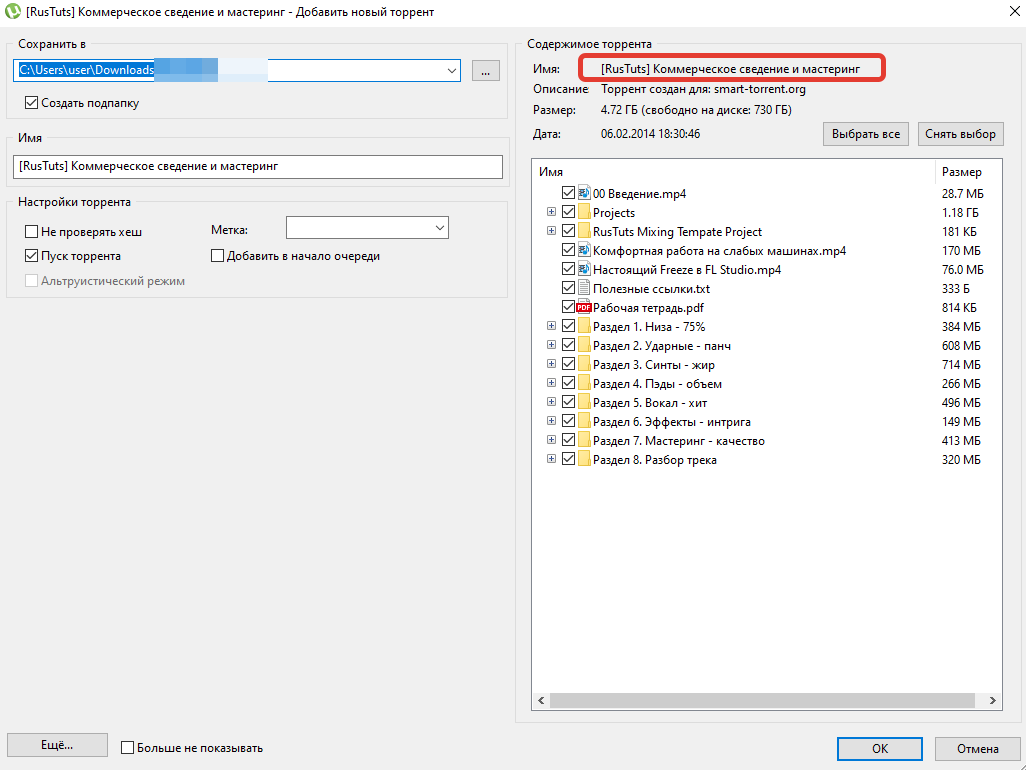Click Снять выбор button

coord(960,134)
